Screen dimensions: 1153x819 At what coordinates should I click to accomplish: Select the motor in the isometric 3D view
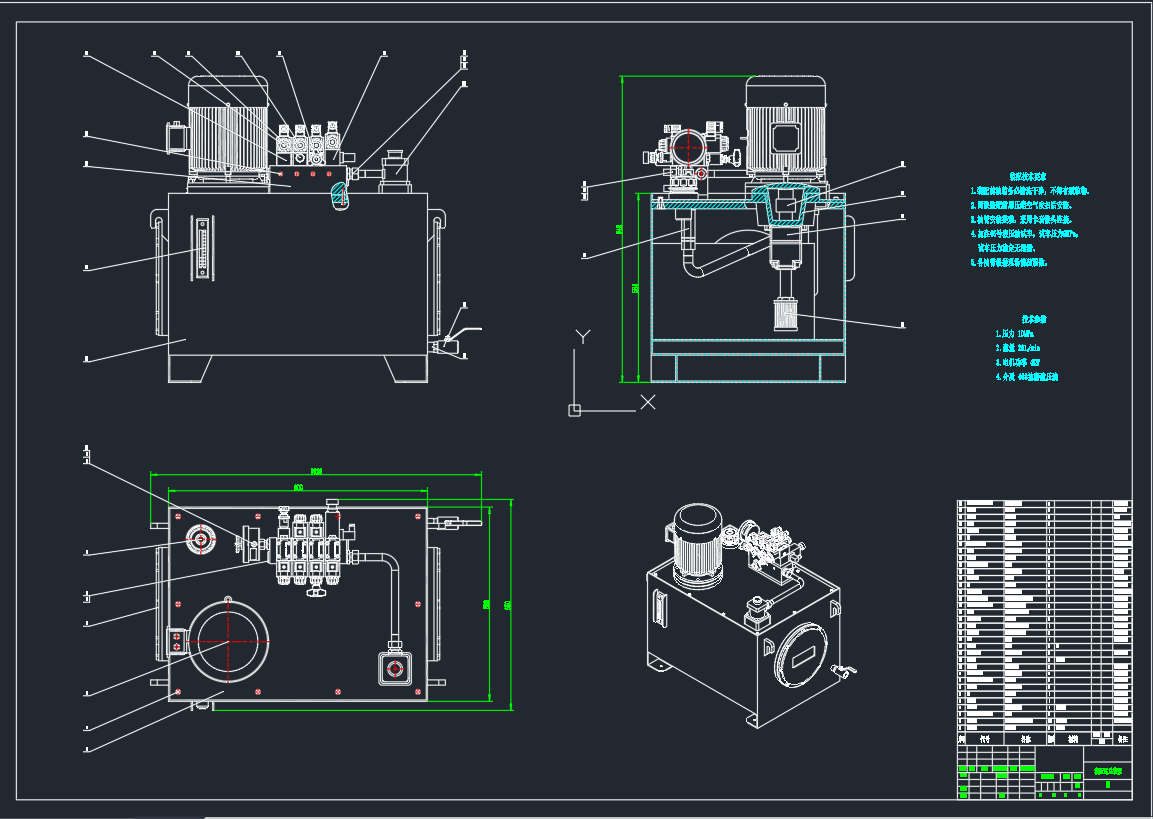(696, 545)
